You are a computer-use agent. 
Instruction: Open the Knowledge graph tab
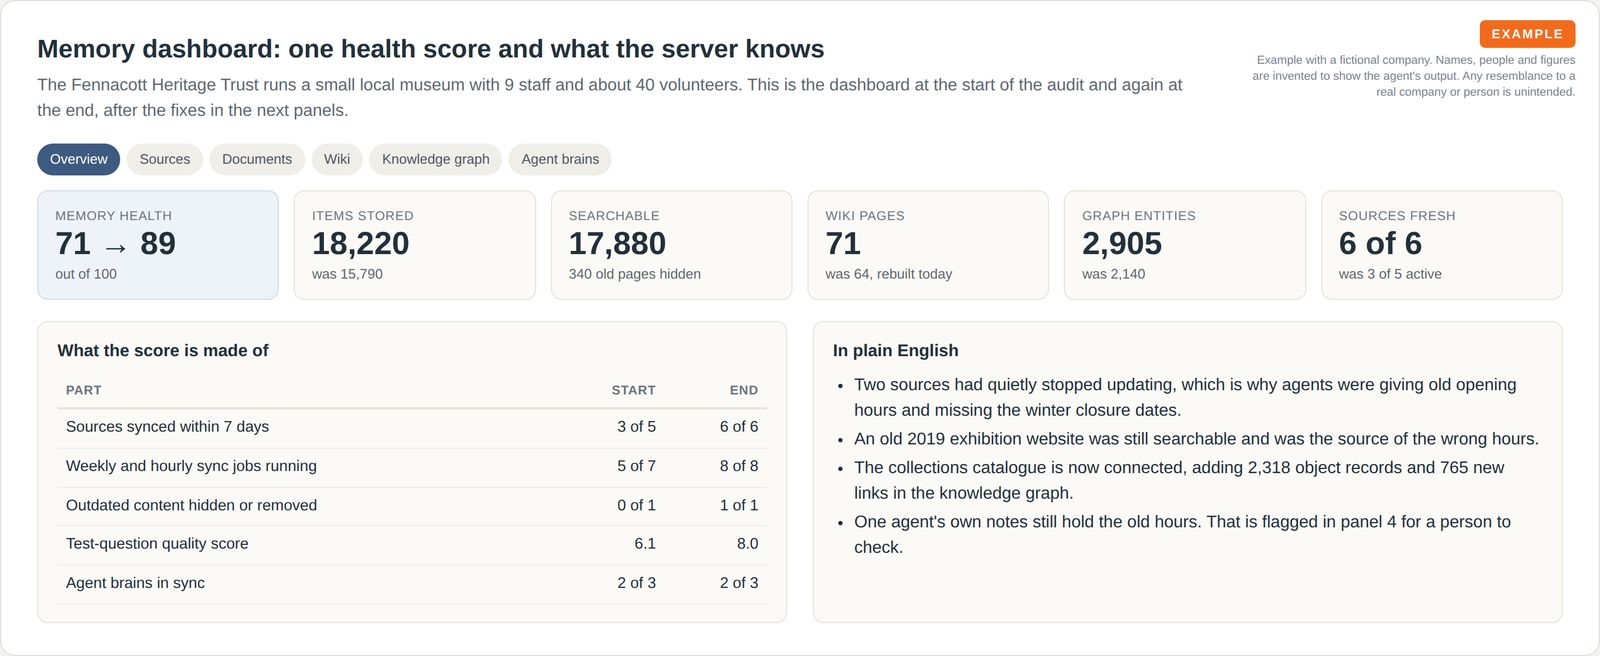pos(436,159)
